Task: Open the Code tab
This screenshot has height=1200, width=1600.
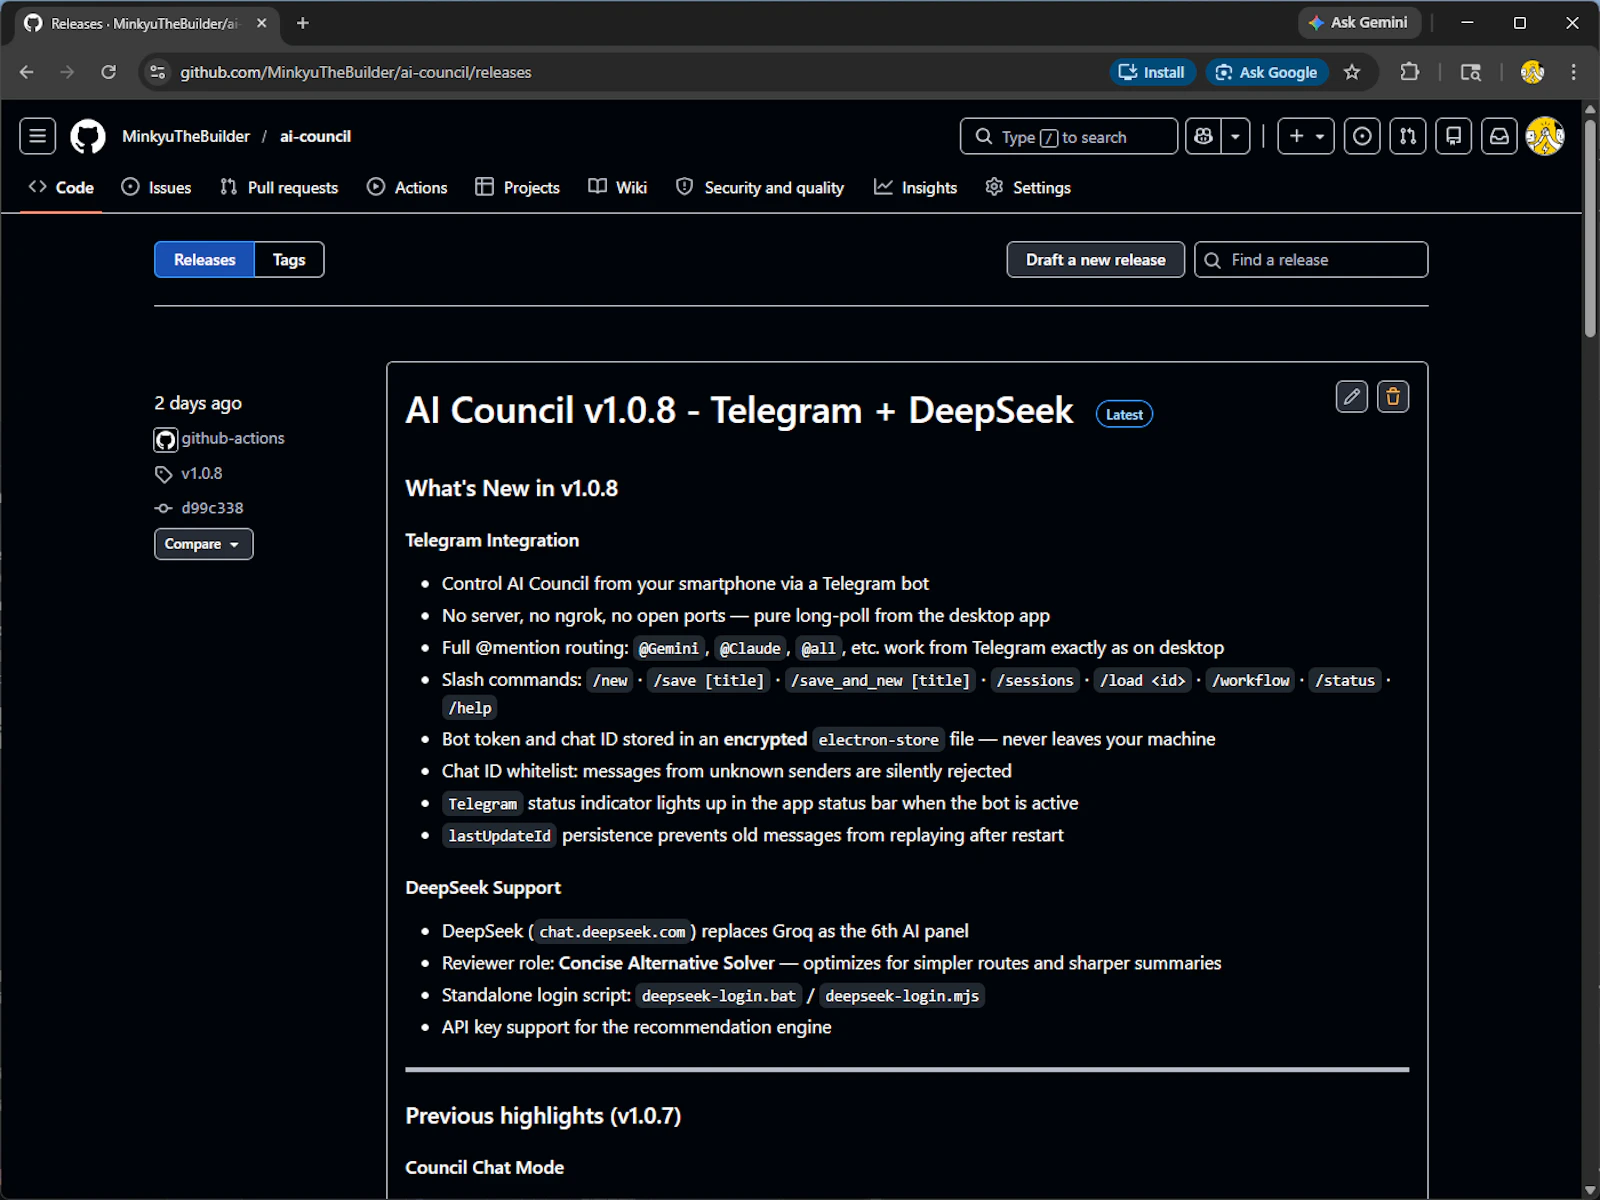Action: (x=61, y=187)
